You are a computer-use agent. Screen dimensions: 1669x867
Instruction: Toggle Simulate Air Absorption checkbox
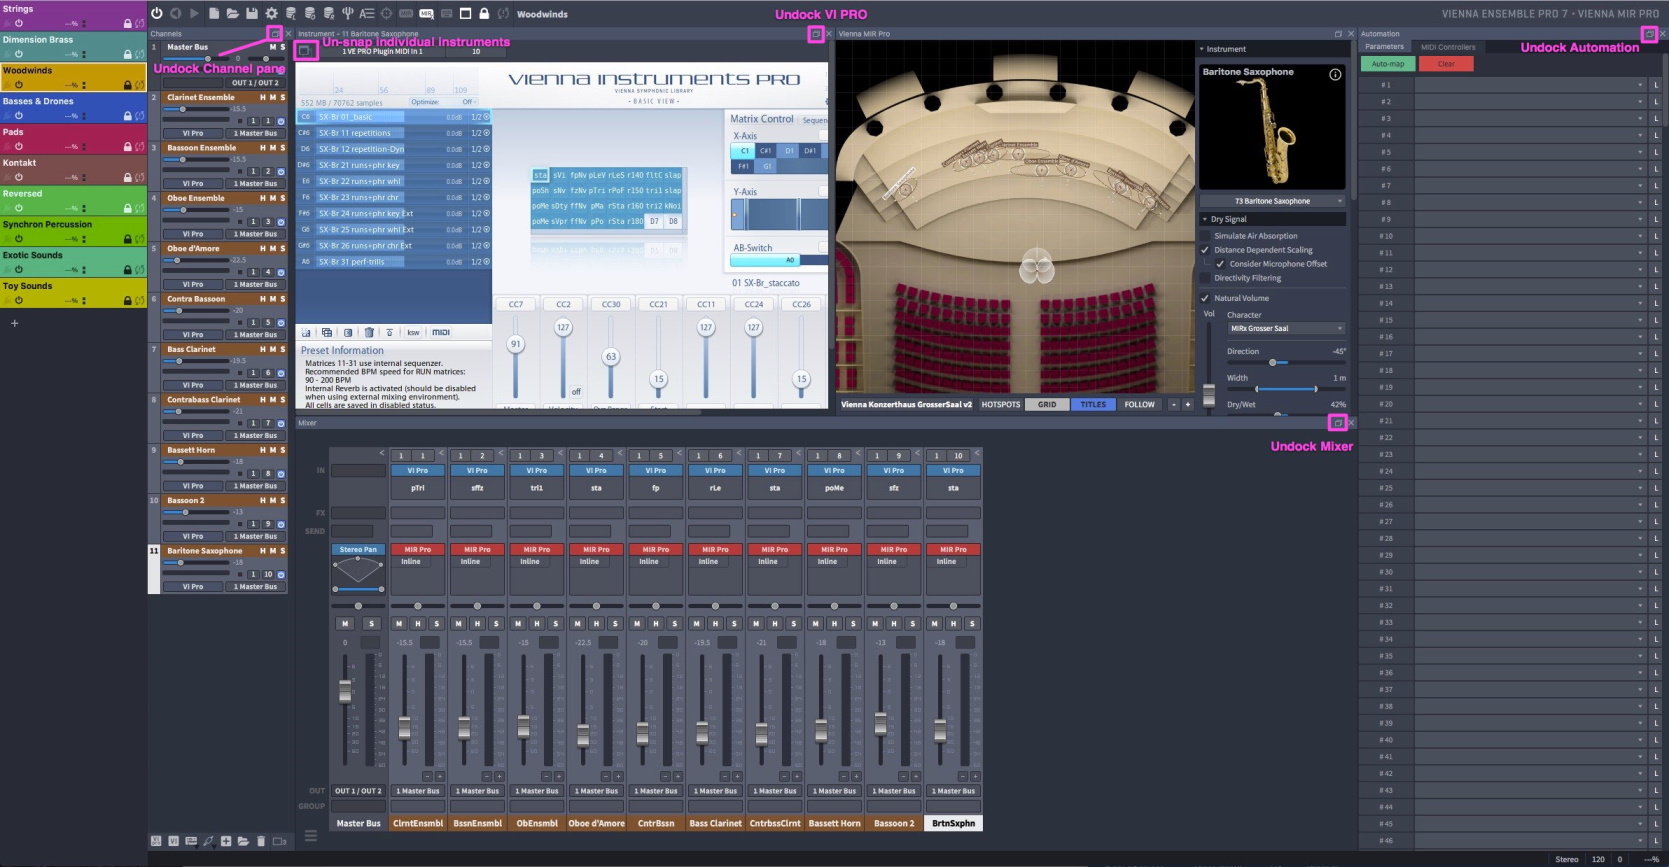[x=1205, y=236]
